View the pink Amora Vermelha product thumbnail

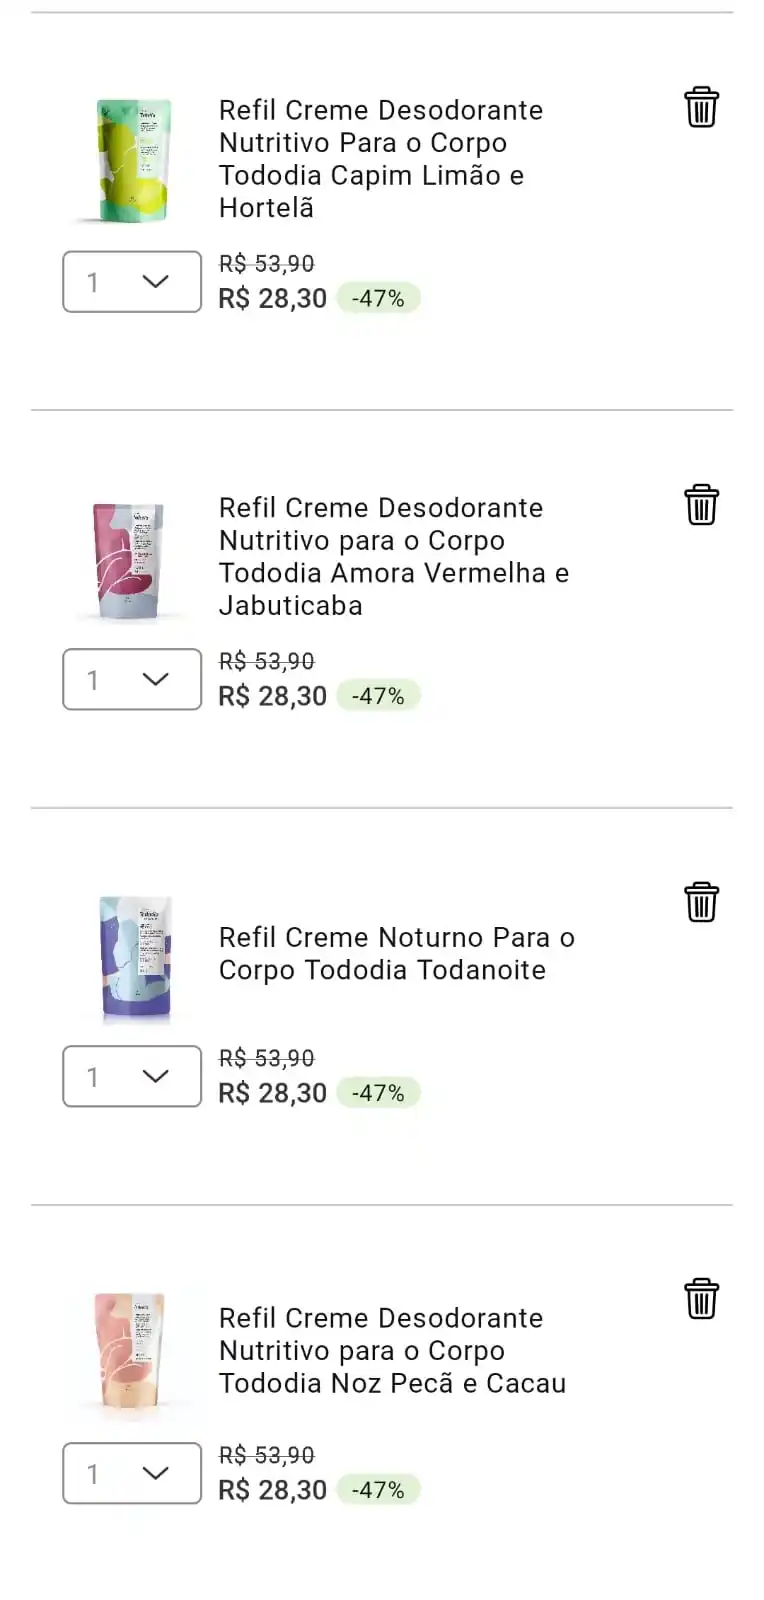[x=129, y=561]
